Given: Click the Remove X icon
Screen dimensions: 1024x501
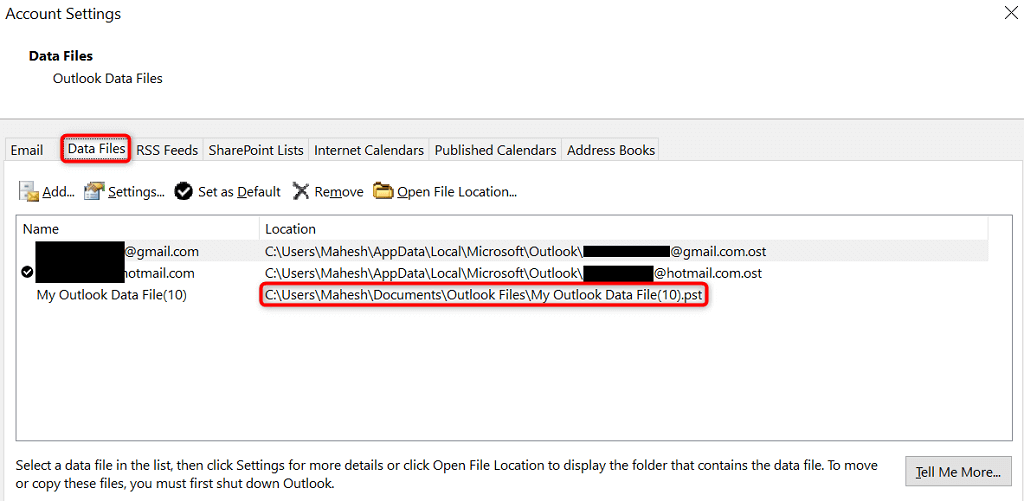Looking at the screenshot, I should pyautogui.click(x=300, y=191).
